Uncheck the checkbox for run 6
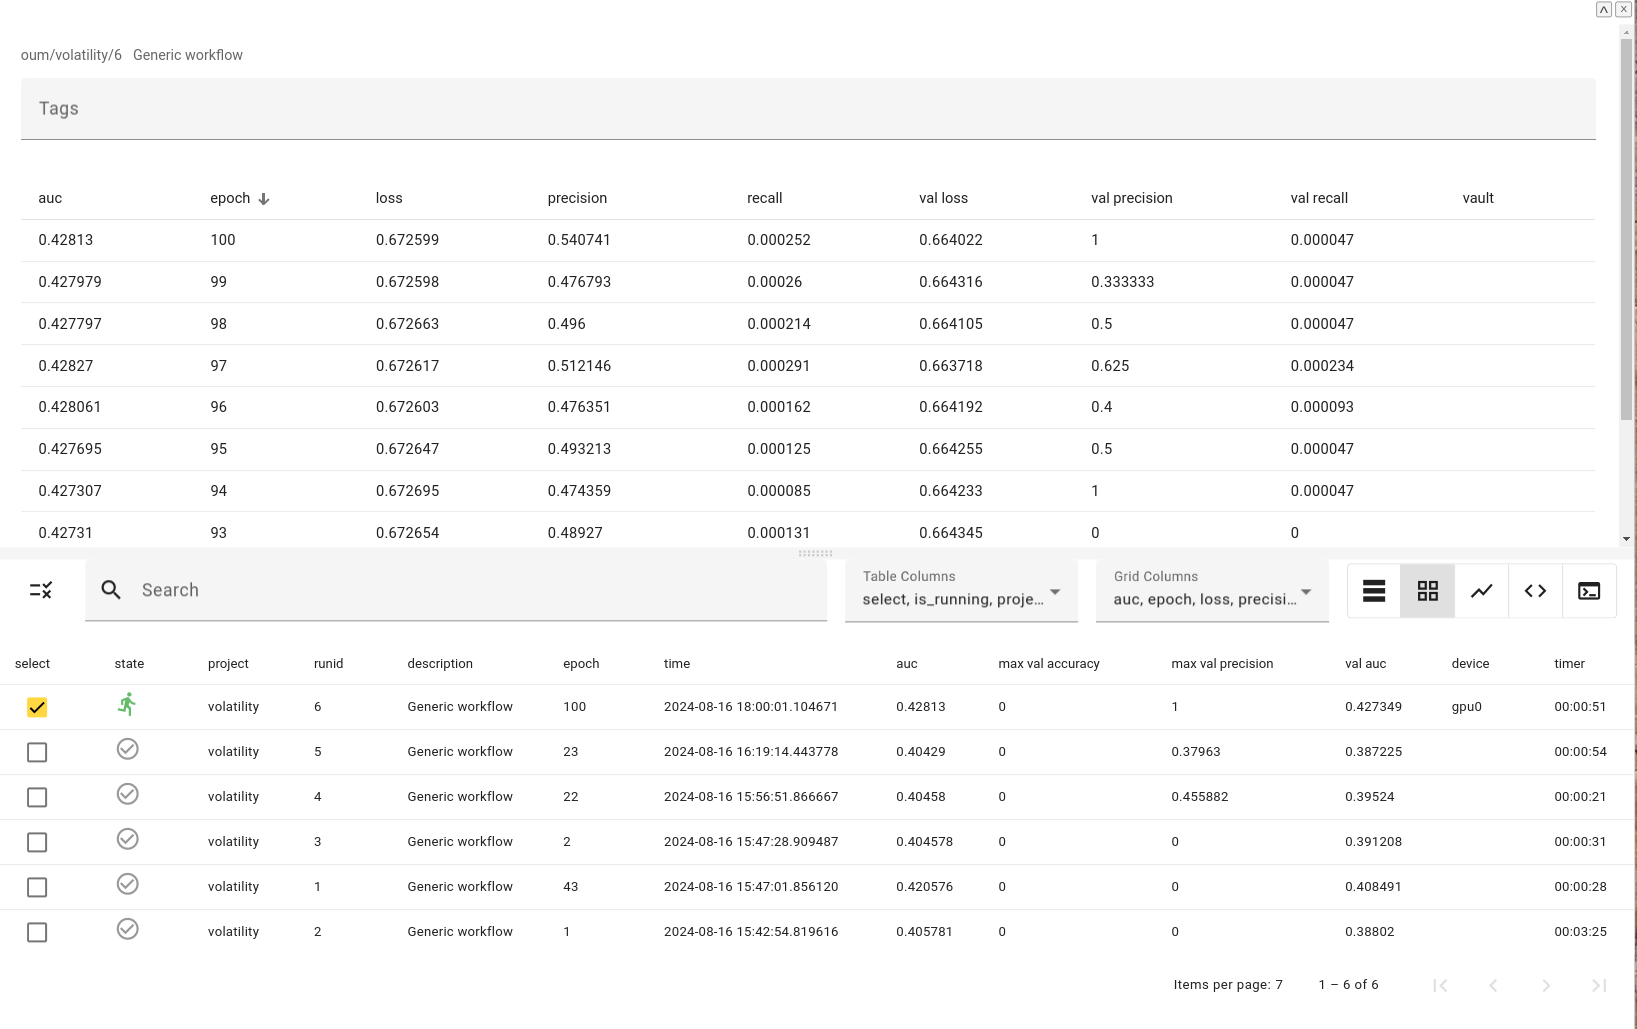The image size is (1637, 1029). [x=37, y=707]
